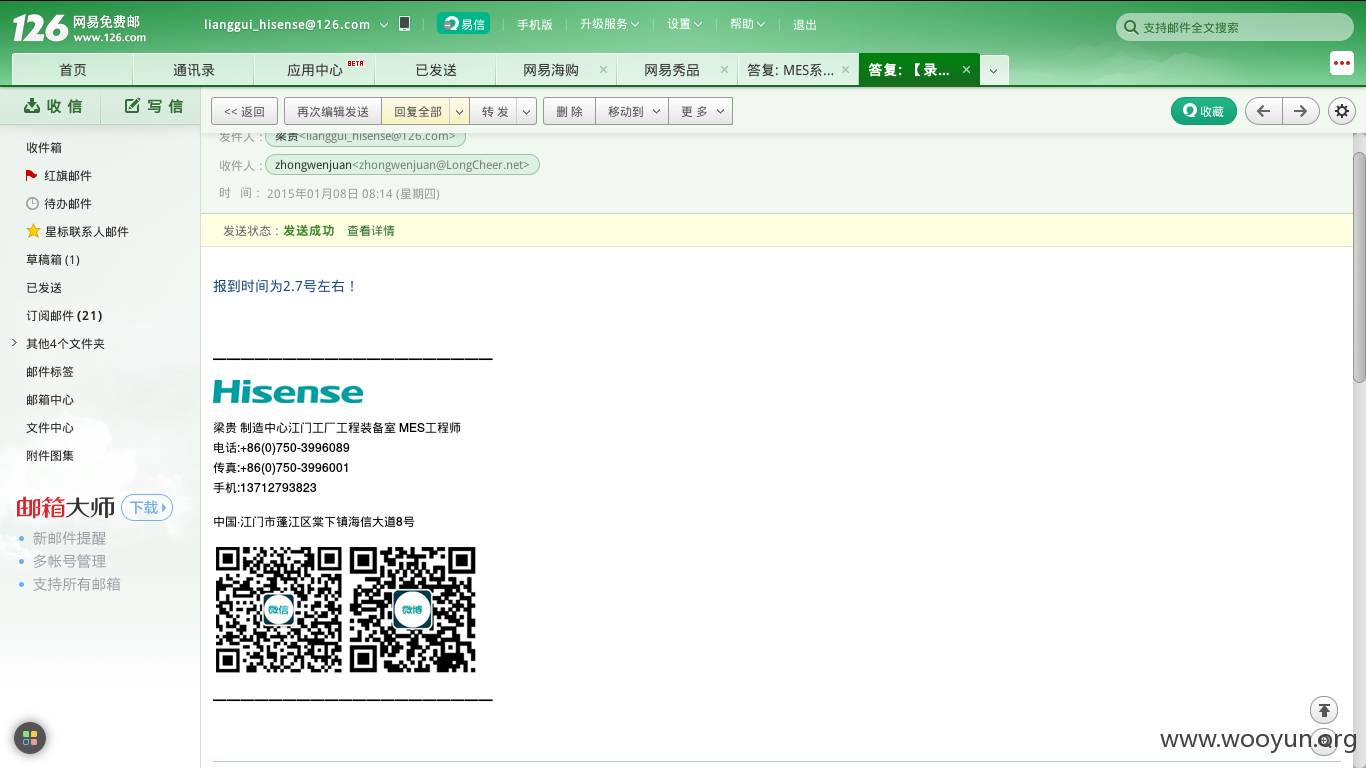Screen dimensions: 1366x768
Task: Open 帮助 dropdown menu
Action: click(748, 24)
